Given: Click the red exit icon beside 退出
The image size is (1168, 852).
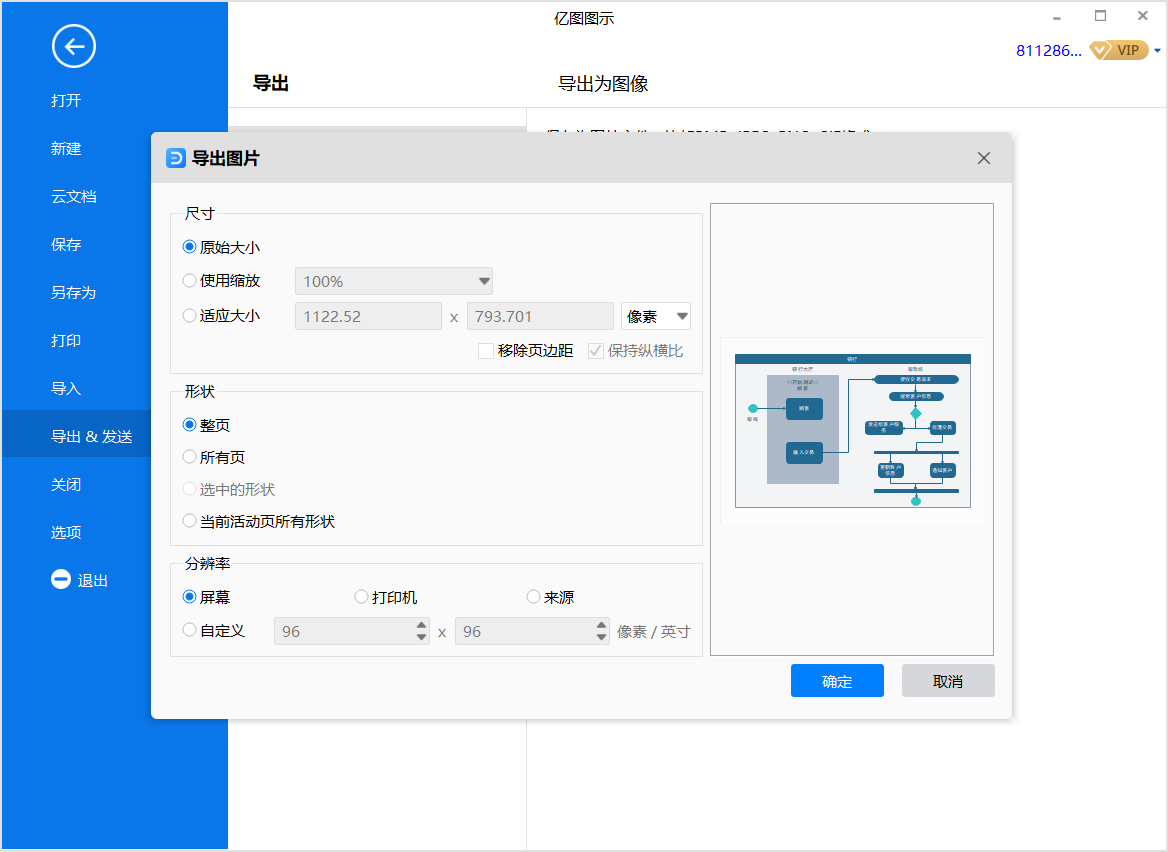Looking at the screenshot, I should [x=61, y=579].
